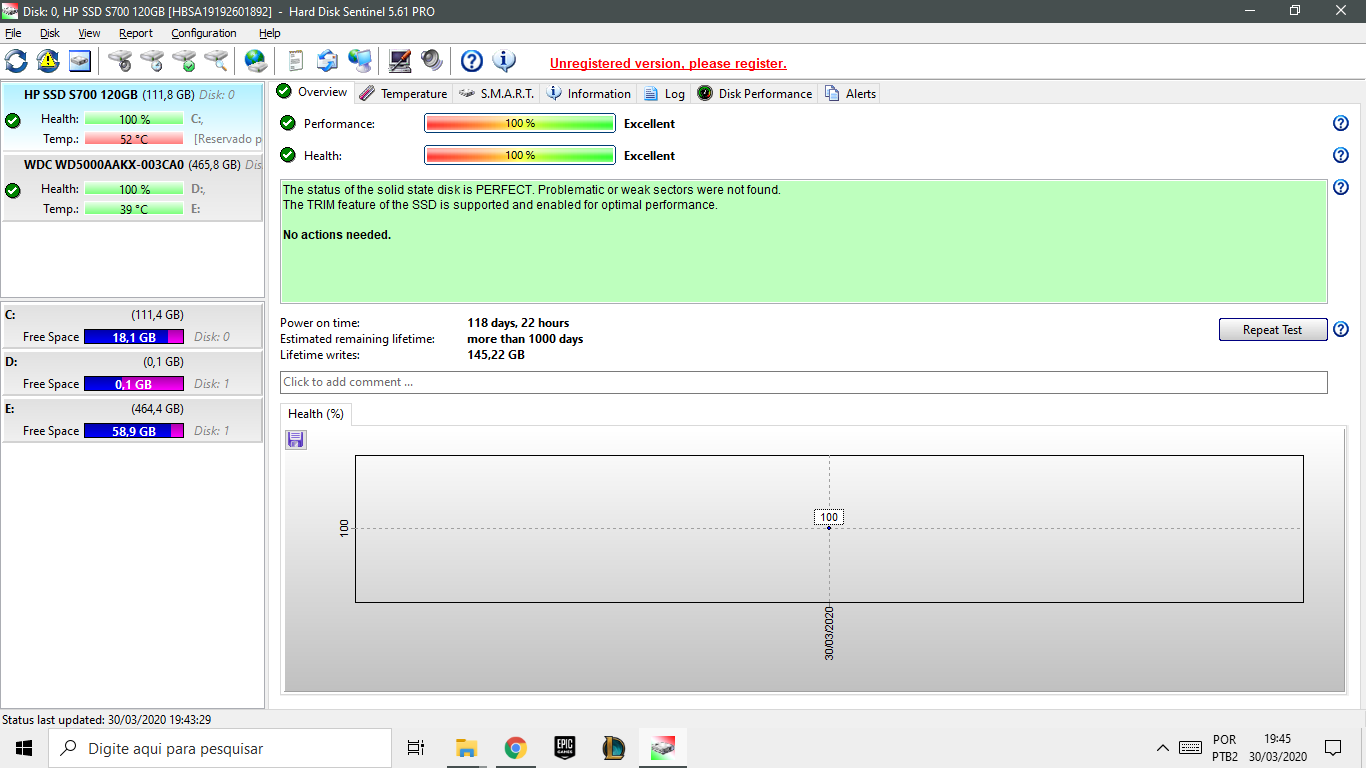Open Google Chrome from the taskbar

point(515,748)
